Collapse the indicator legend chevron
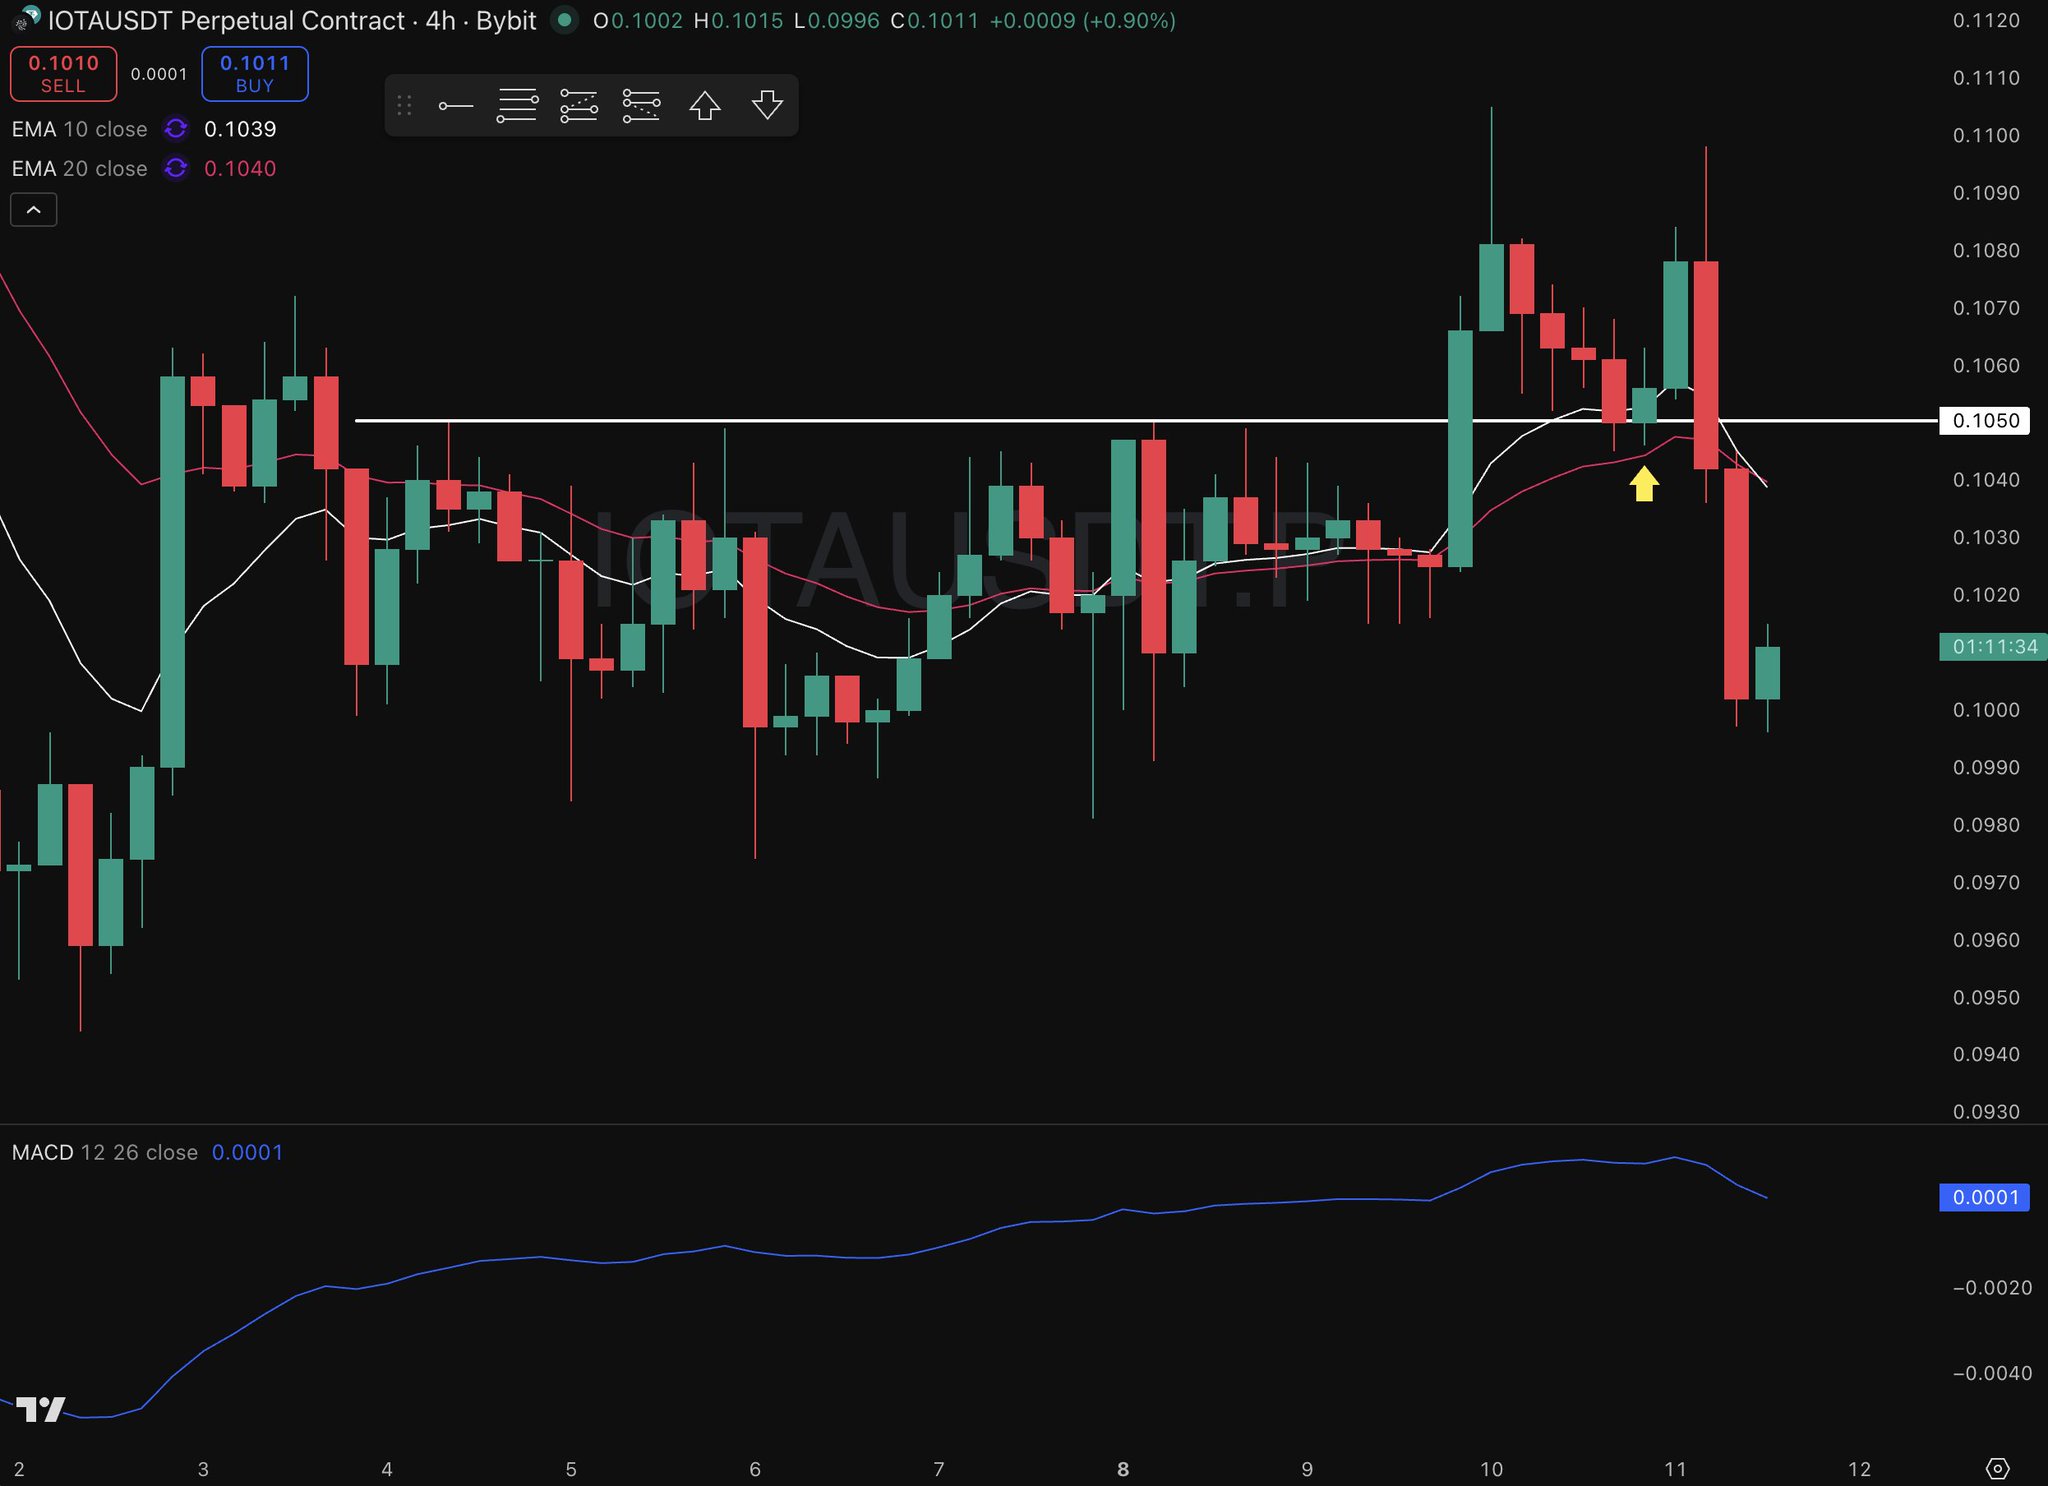 33,210
